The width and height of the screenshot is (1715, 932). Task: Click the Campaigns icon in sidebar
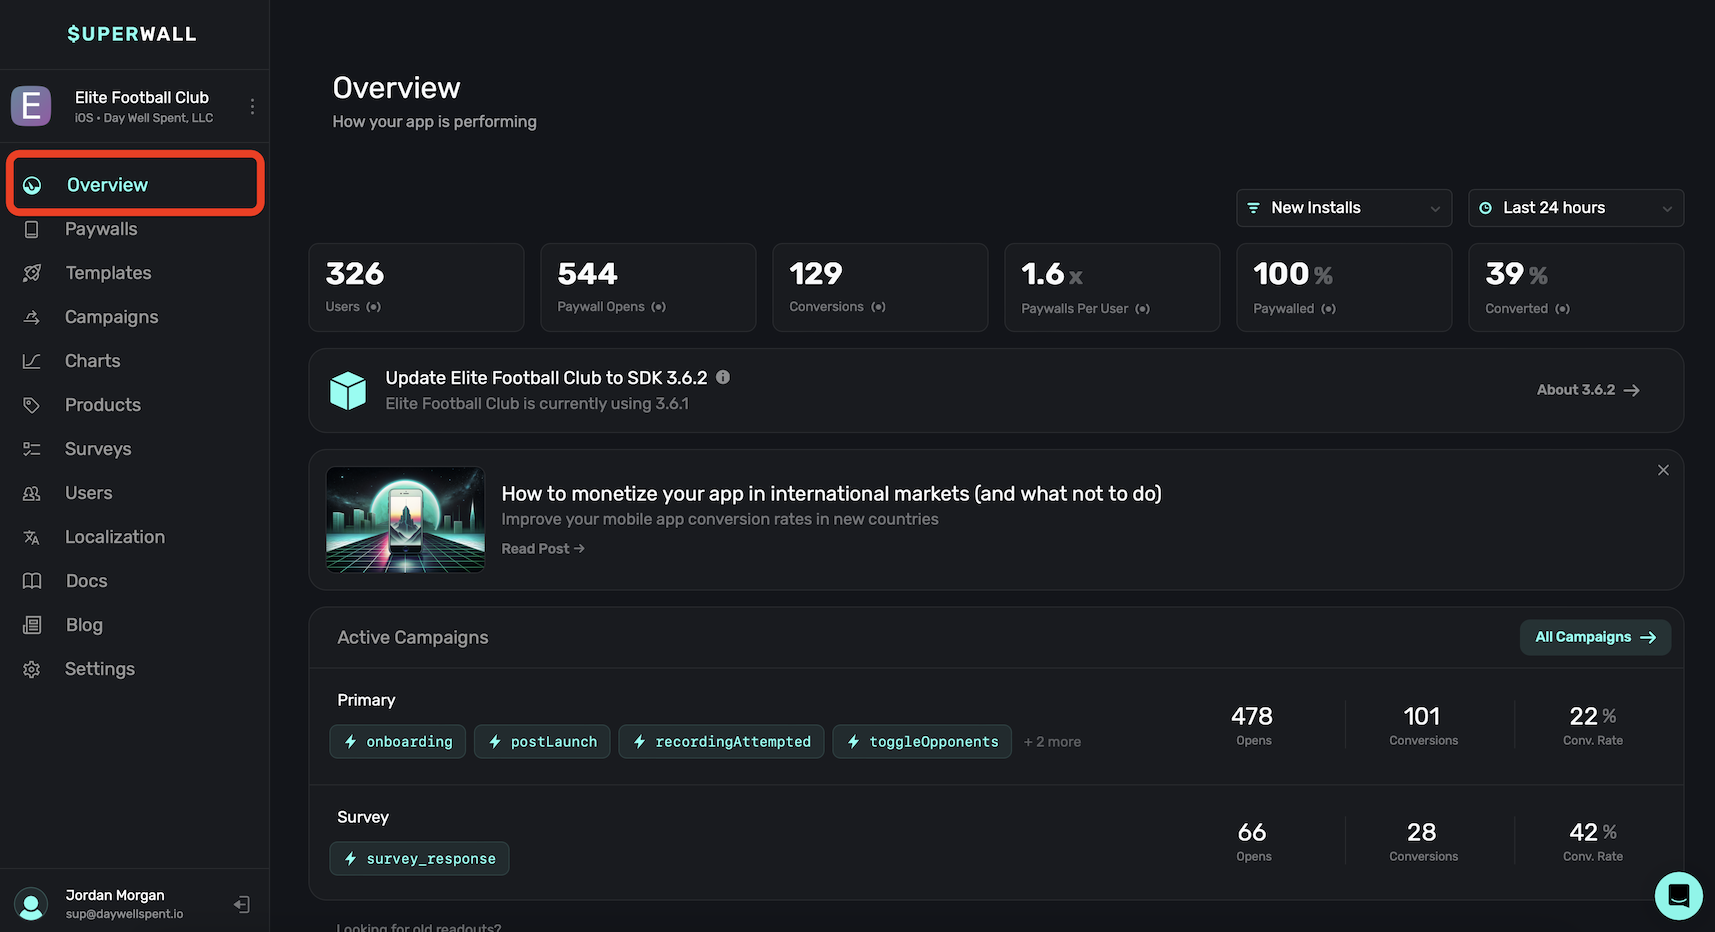pos(32,317)
